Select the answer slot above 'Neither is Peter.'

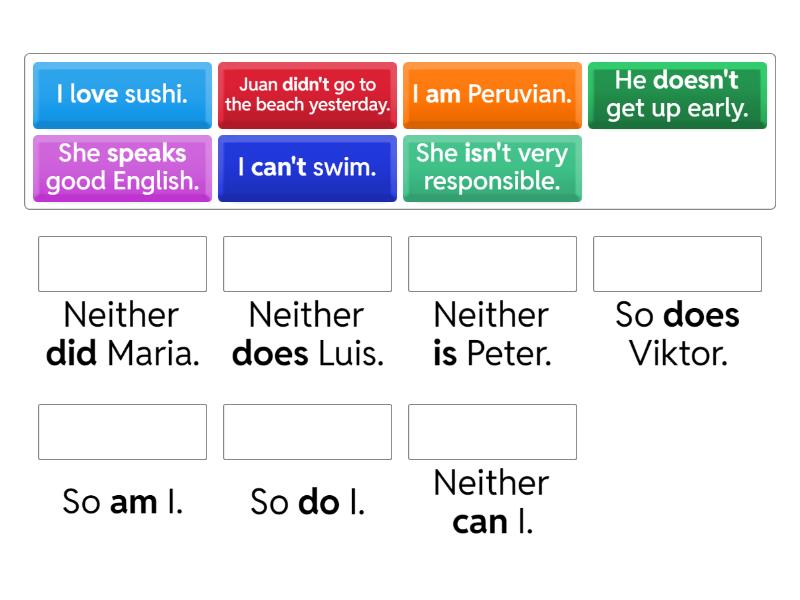pyautogui.click(x=492, y=264)
